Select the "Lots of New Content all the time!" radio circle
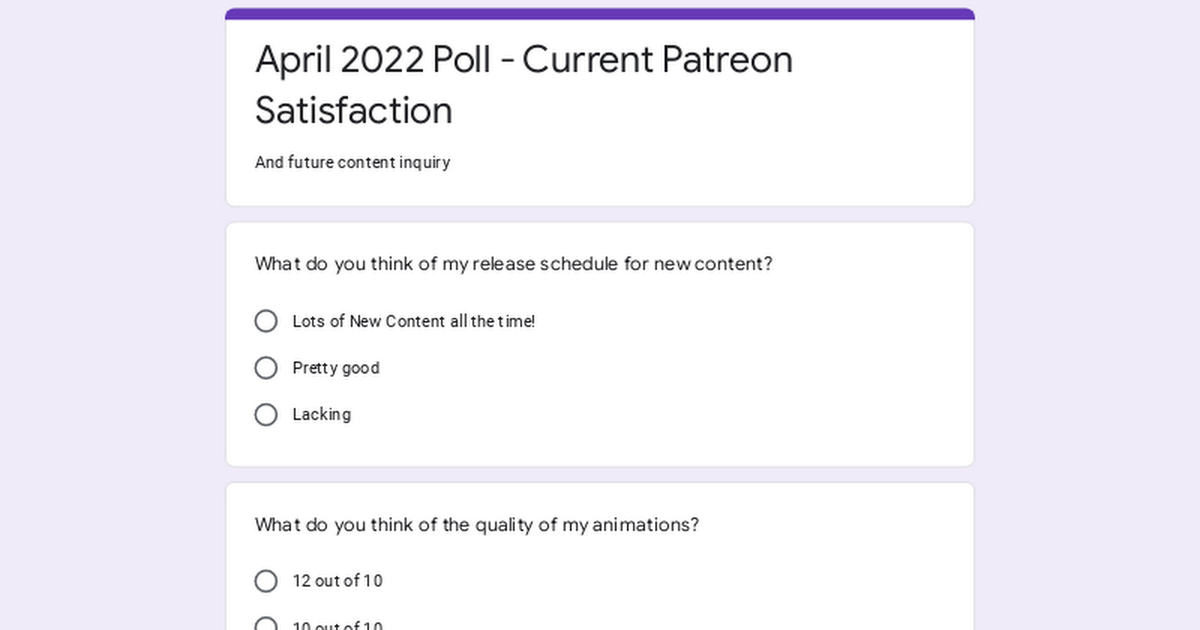Image resolution: width=1200 pixels, height=630 pixels. click(x=266, y=321)
